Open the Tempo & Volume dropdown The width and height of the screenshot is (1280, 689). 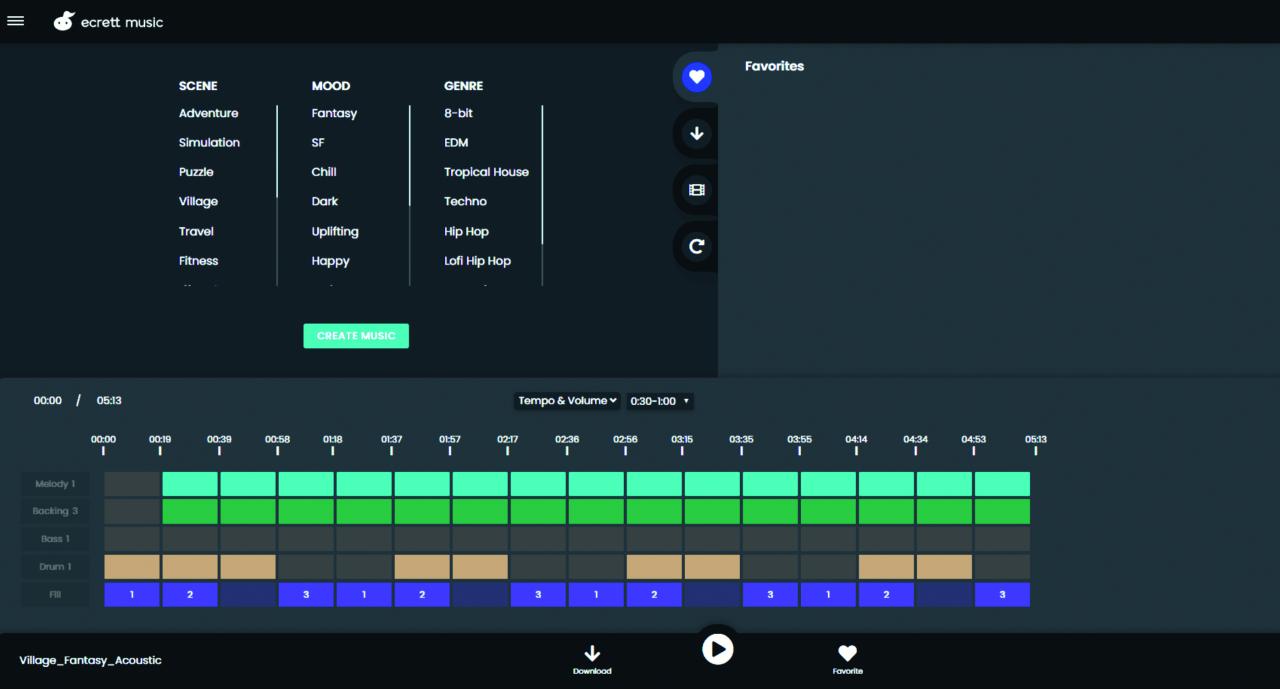pos(567,401)
